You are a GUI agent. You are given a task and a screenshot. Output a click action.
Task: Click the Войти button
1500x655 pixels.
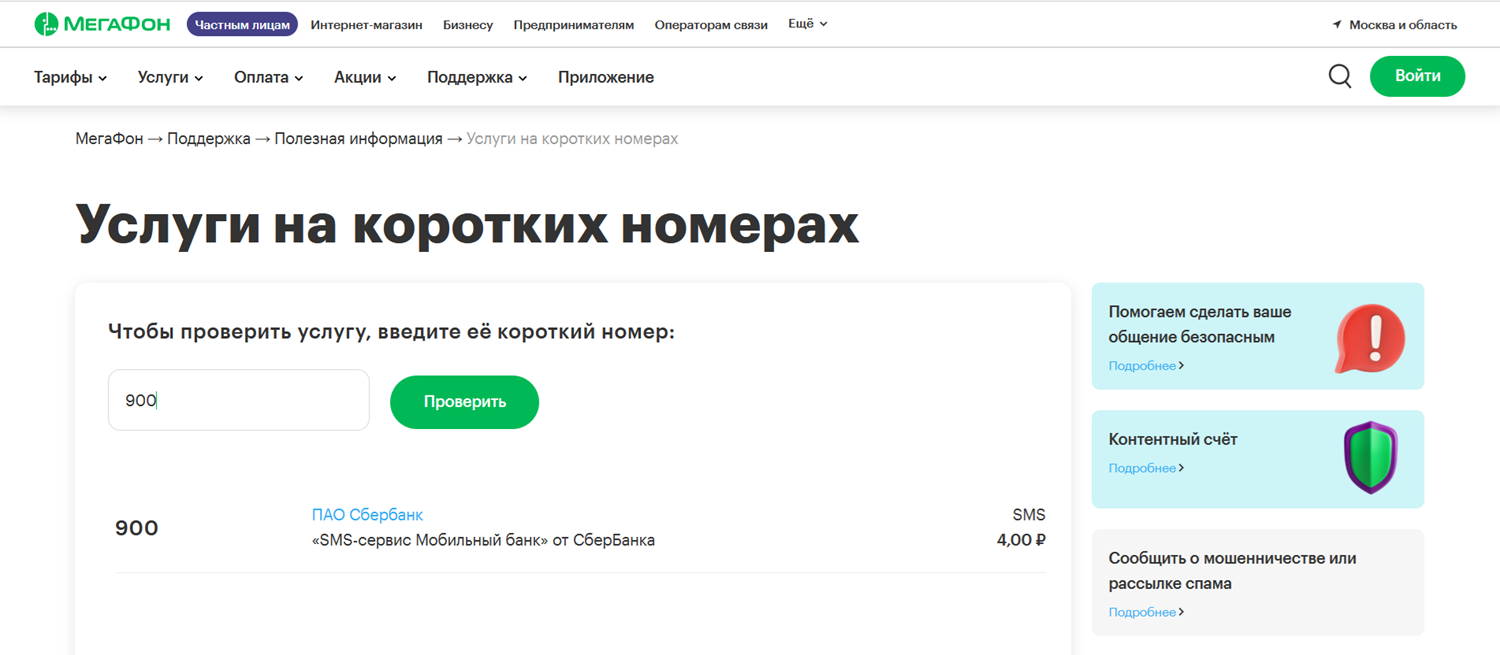(x=1417, y=76)
